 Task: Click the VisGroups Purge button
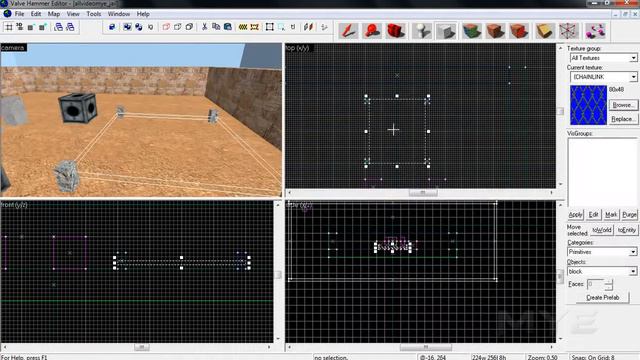coord(629,215)
